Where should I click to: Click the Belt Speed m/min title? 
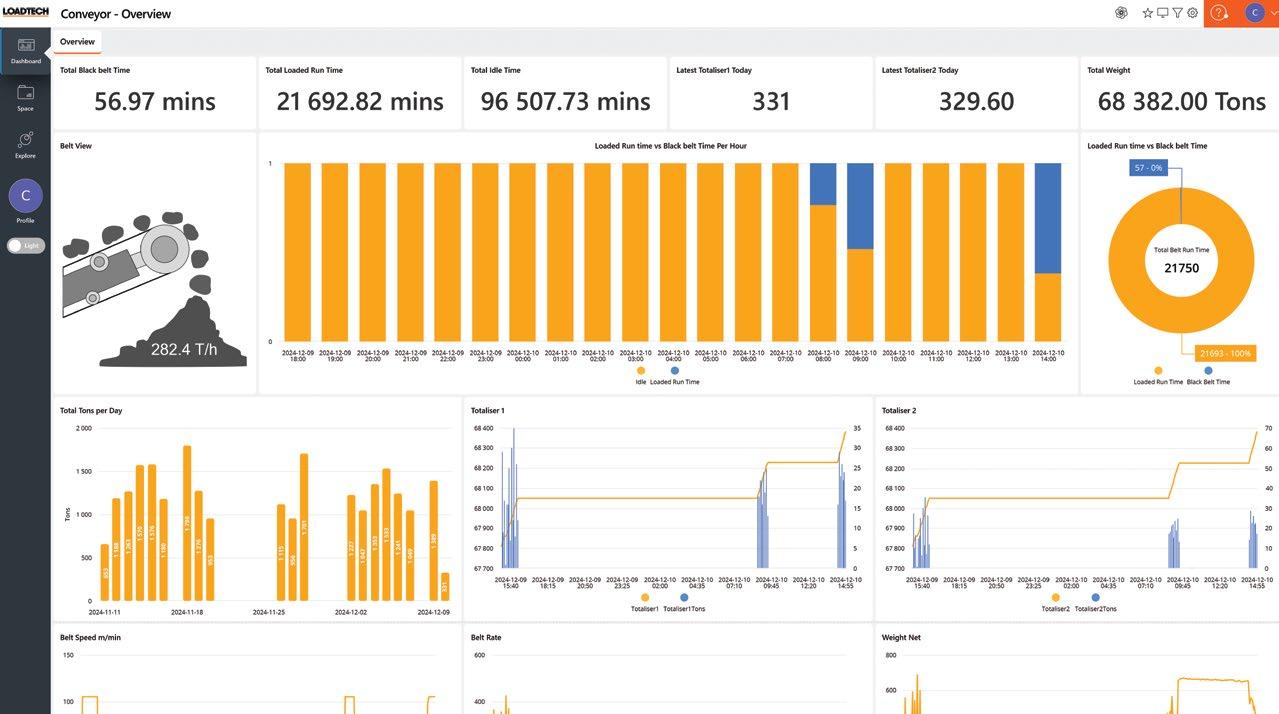90,637
